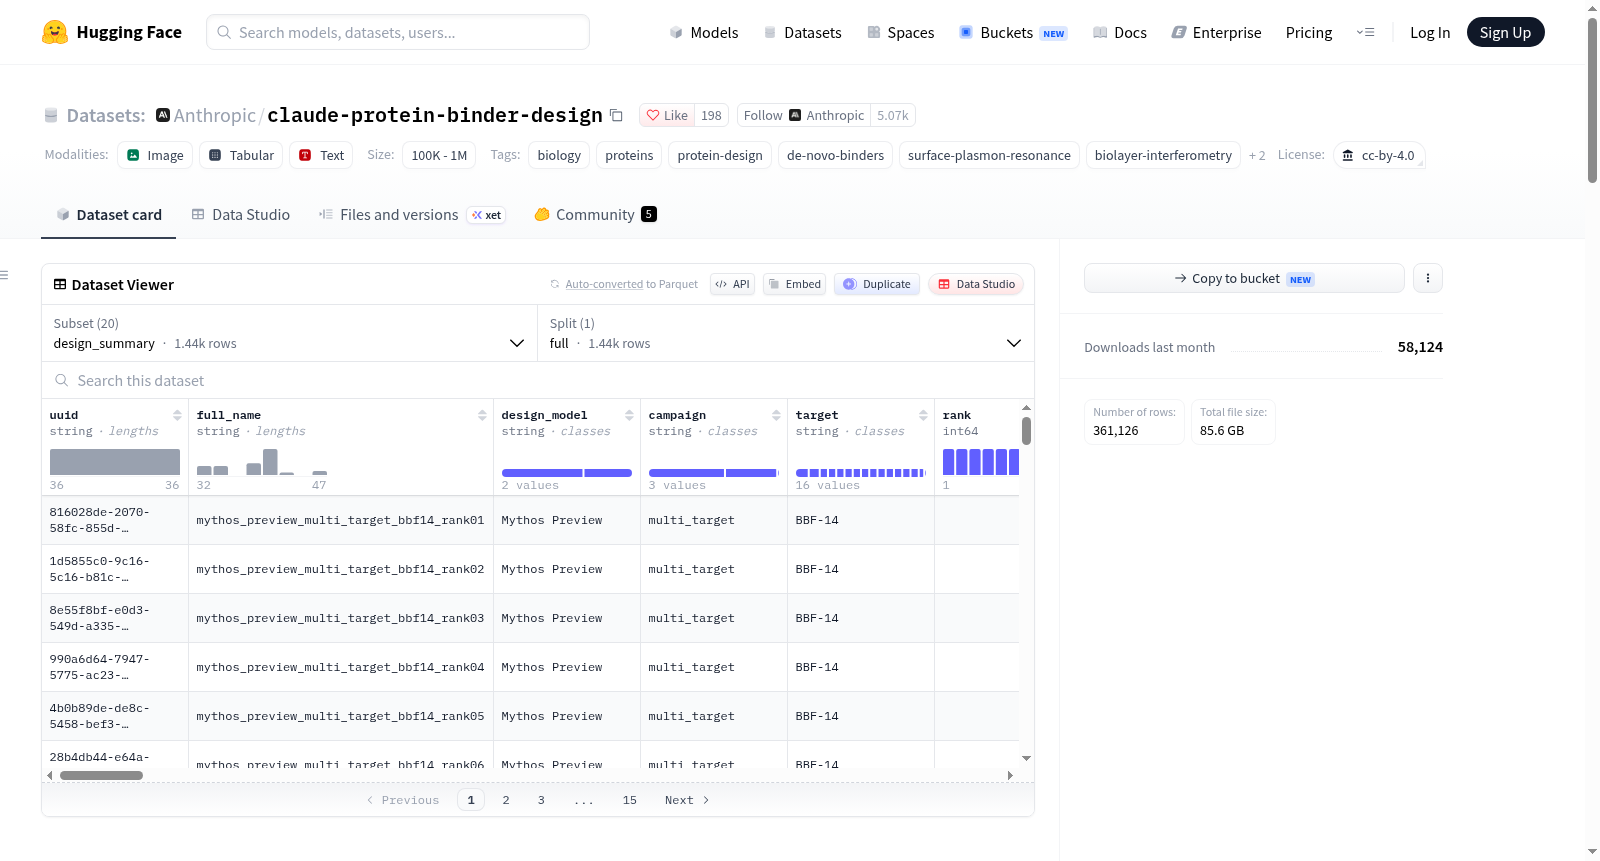Sort the uuid column

[x=177, y=415]
